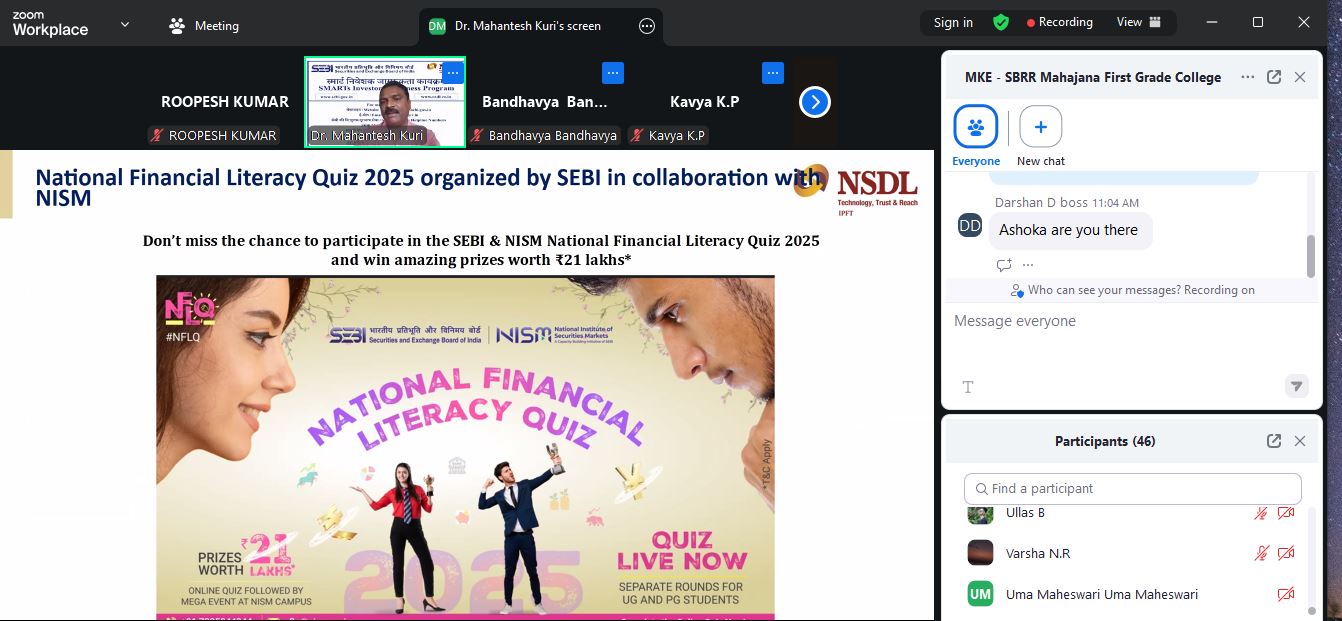
Task: Open the View layout dropdown
Action: click(x=1138, y=22)
